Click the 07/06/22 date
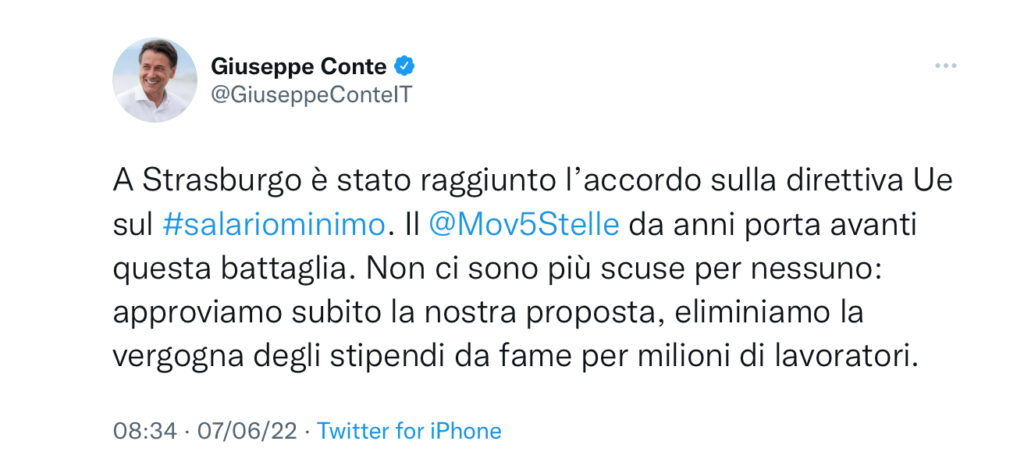This screenshot has height=459, width=1024. click(x=246, y=431)
